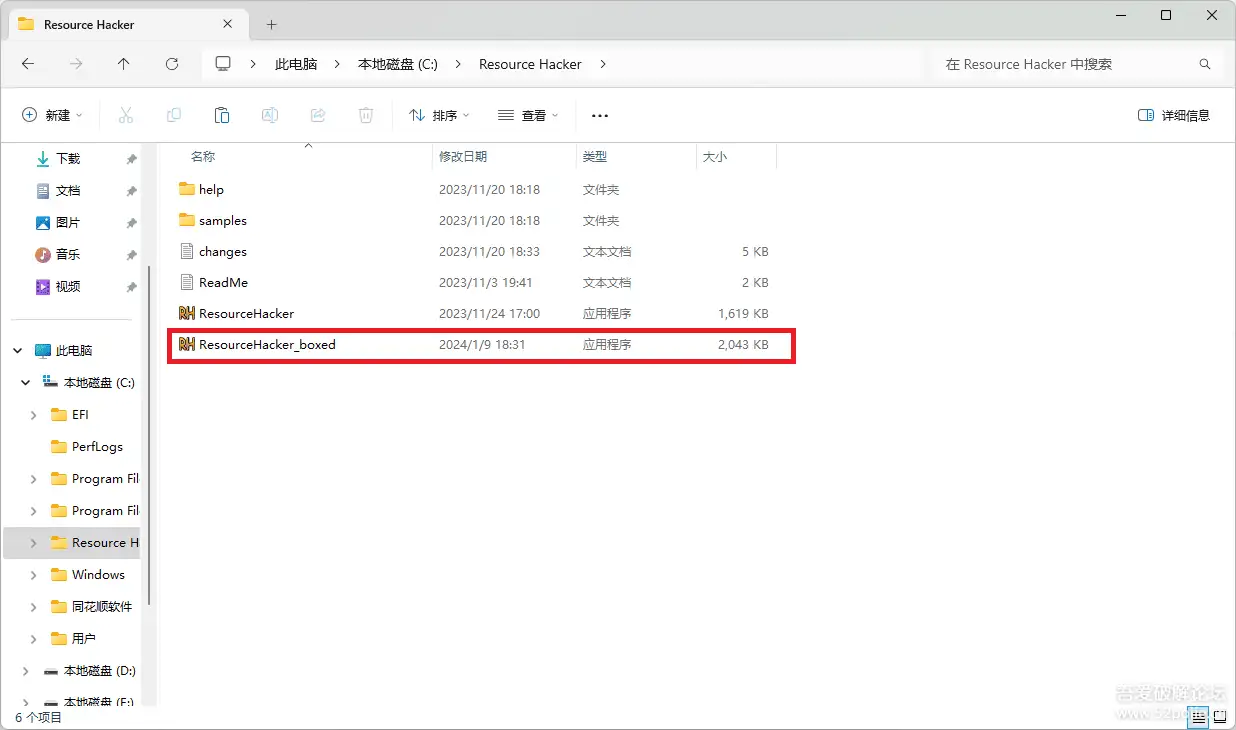Collapse the 本地磁盘 (C:) tree node
The width and height of the screenshot is (1236, 730).
(x=26, y=383)
